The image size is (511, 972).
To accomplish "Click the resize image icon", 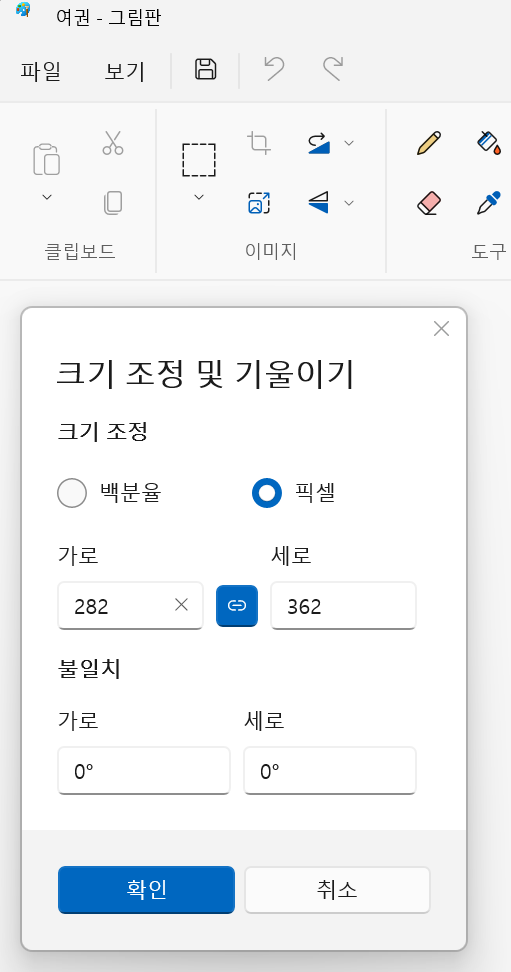I will (259, 203).
